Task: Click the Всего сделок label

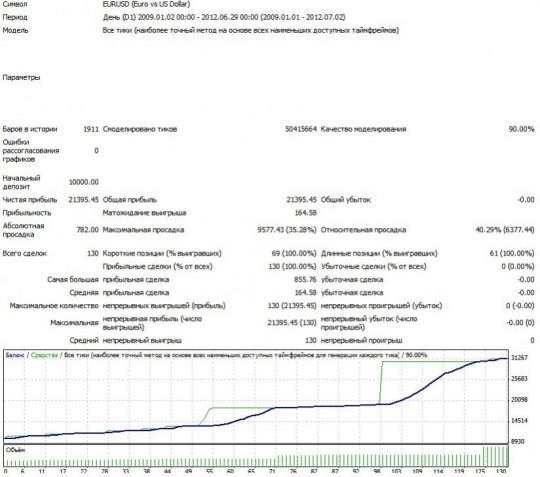Action: tap(24, 253)
